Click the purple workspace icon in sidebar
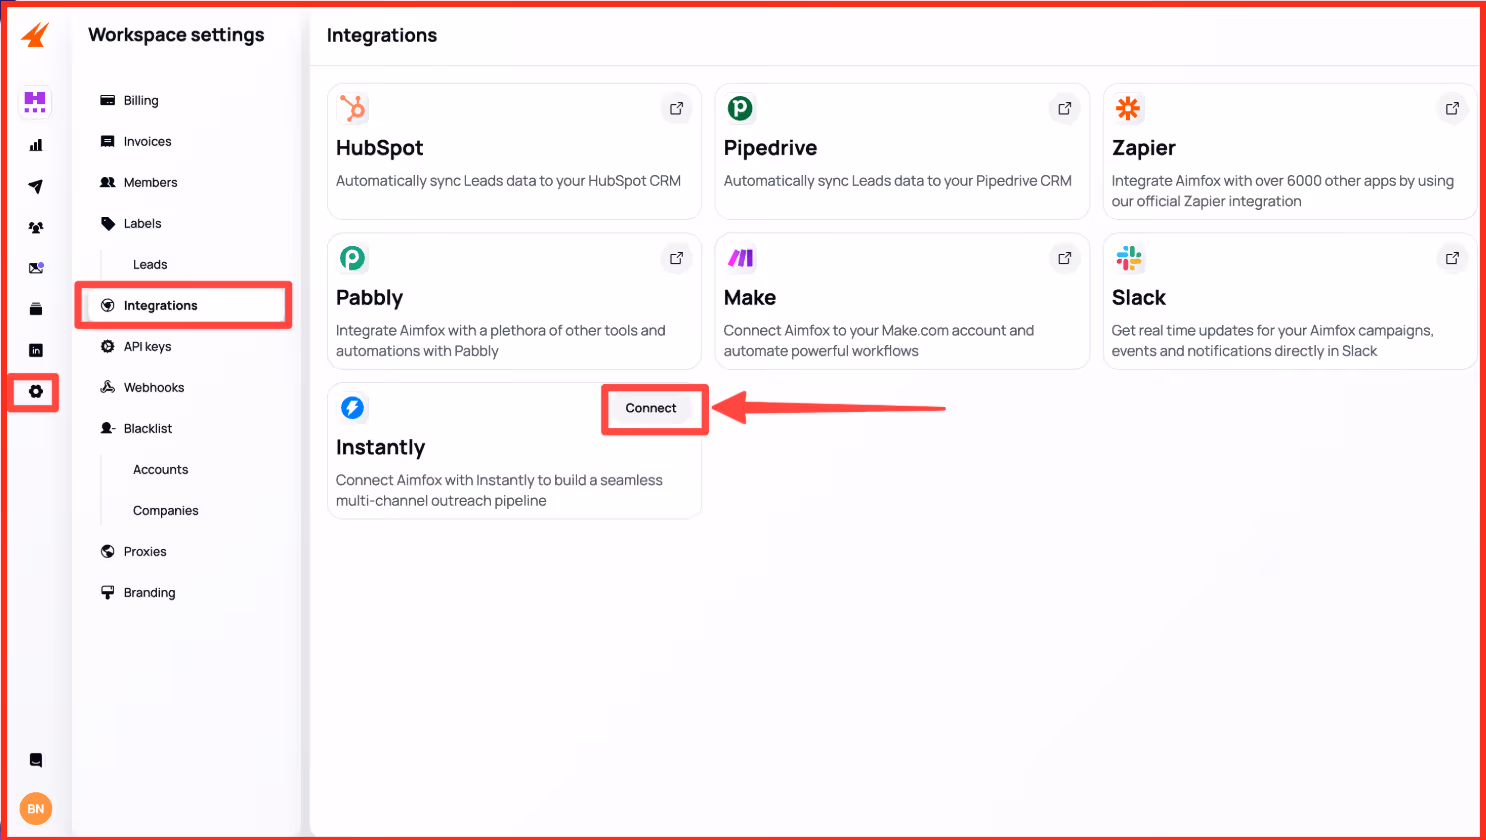 (x=35, y=103)
